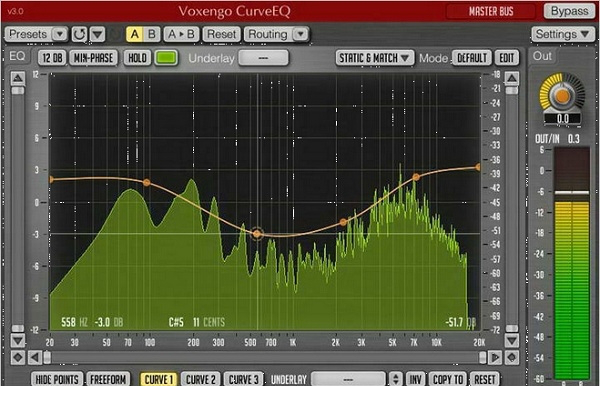The image size is (600, 401).
Task: Select the A state slot
Action: pyautogui.click(x=134, y=34)
